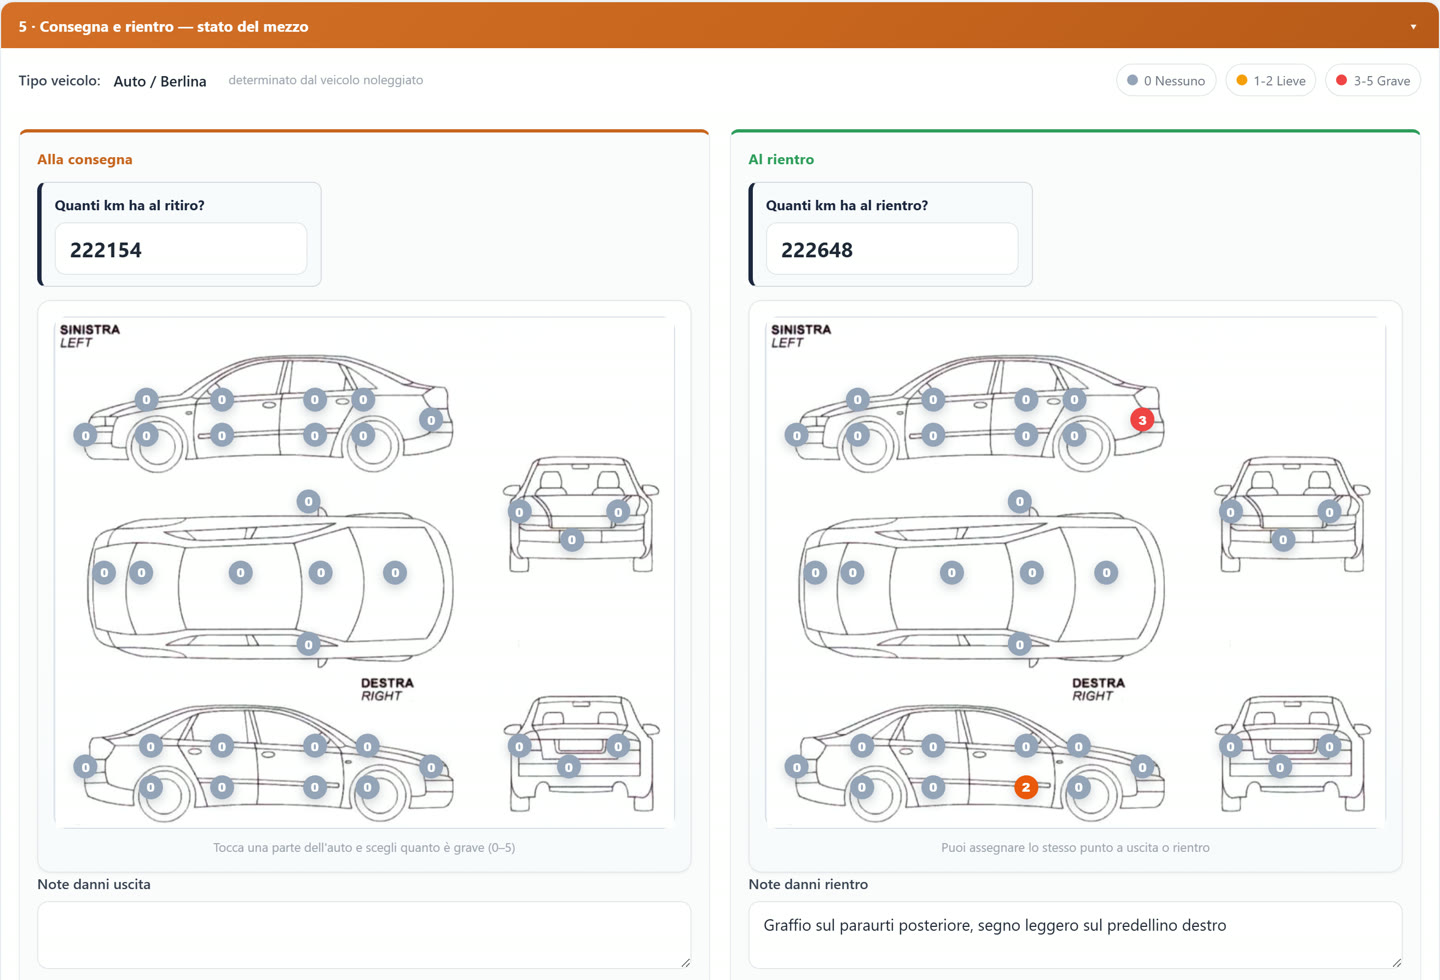Viewport: 1440px width, 980px height.
Task: Tap left-side front bumper marker in Al rientro
Action: 797,435
